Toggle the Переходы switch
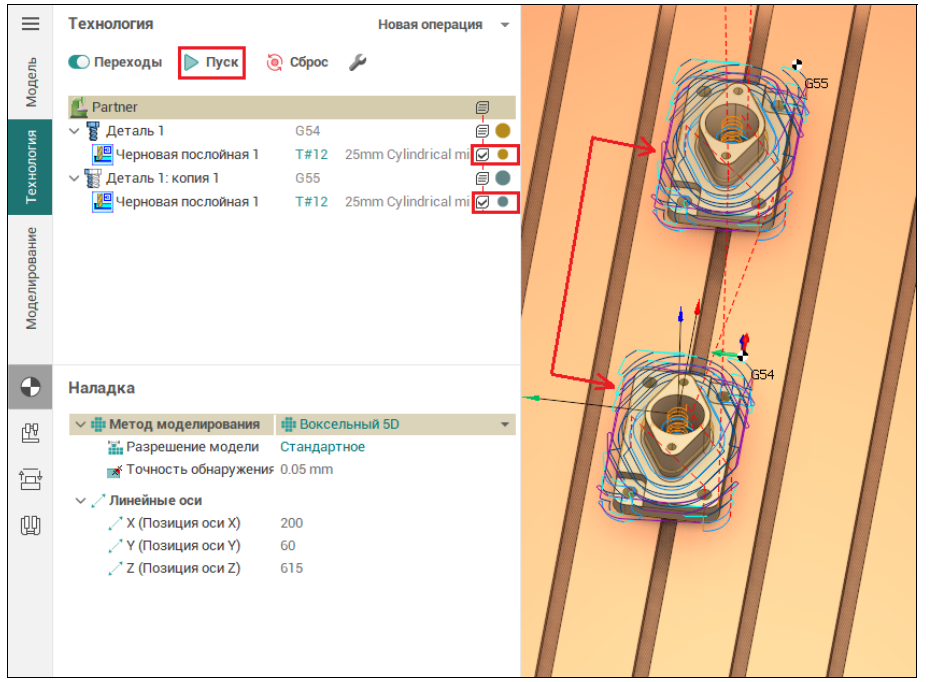The width and height of the screenshot is (929, 682). pyautogui.click(x=79, y=62)
